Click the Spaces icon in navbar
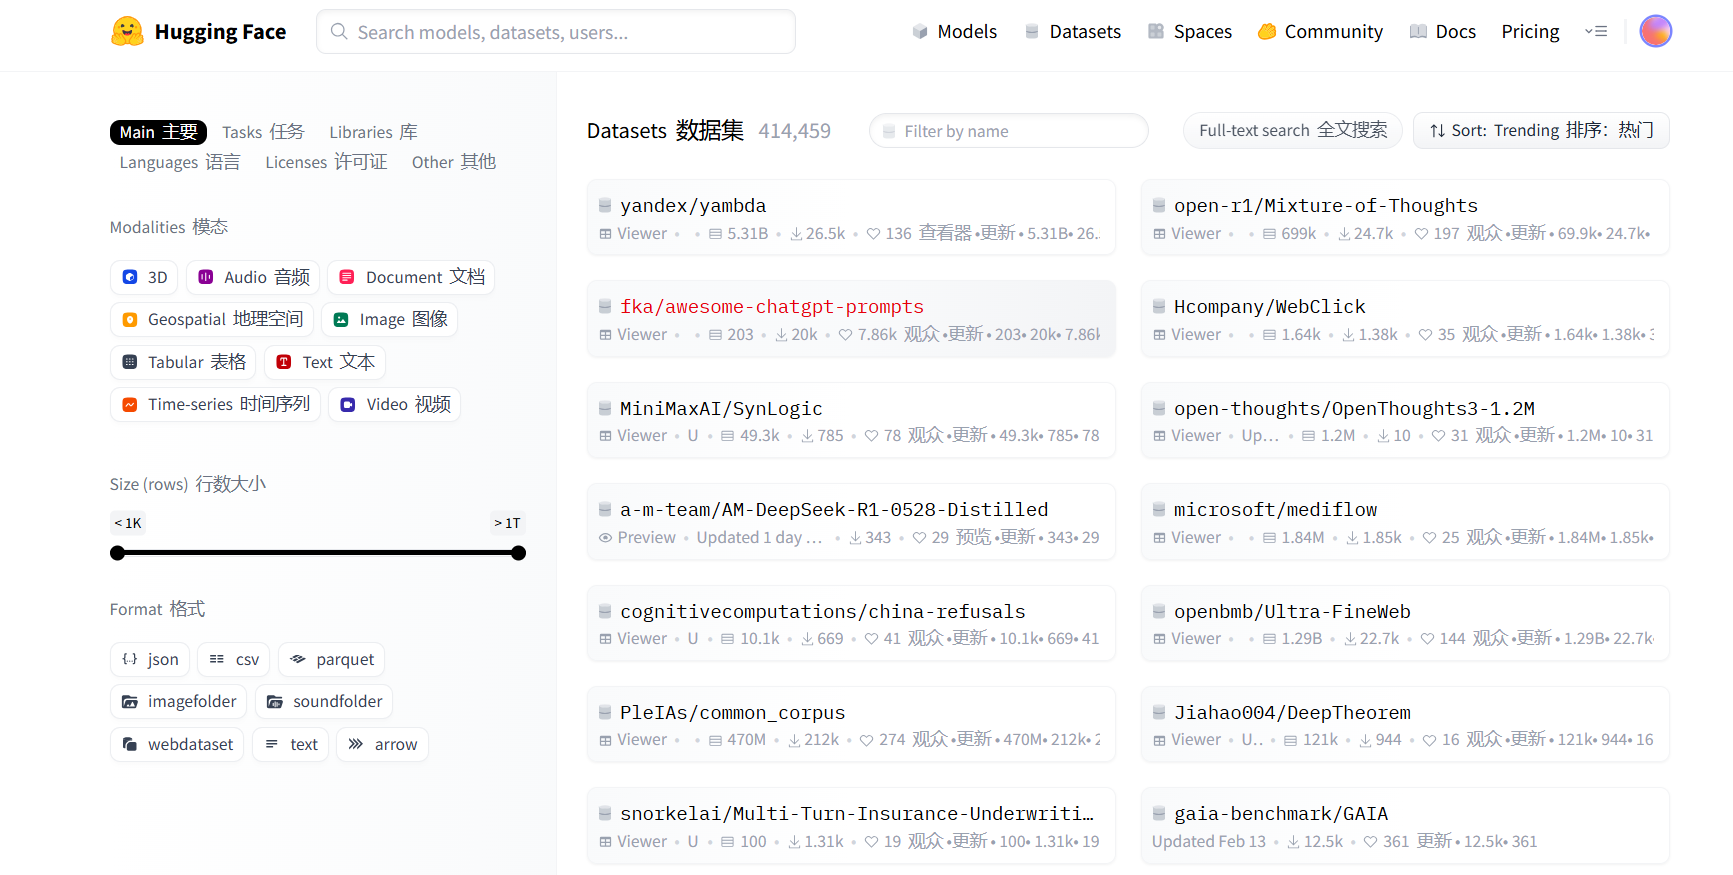The width and height of the screenshot is (1733, 875). pyautogui.click(x=1156, y=32)
